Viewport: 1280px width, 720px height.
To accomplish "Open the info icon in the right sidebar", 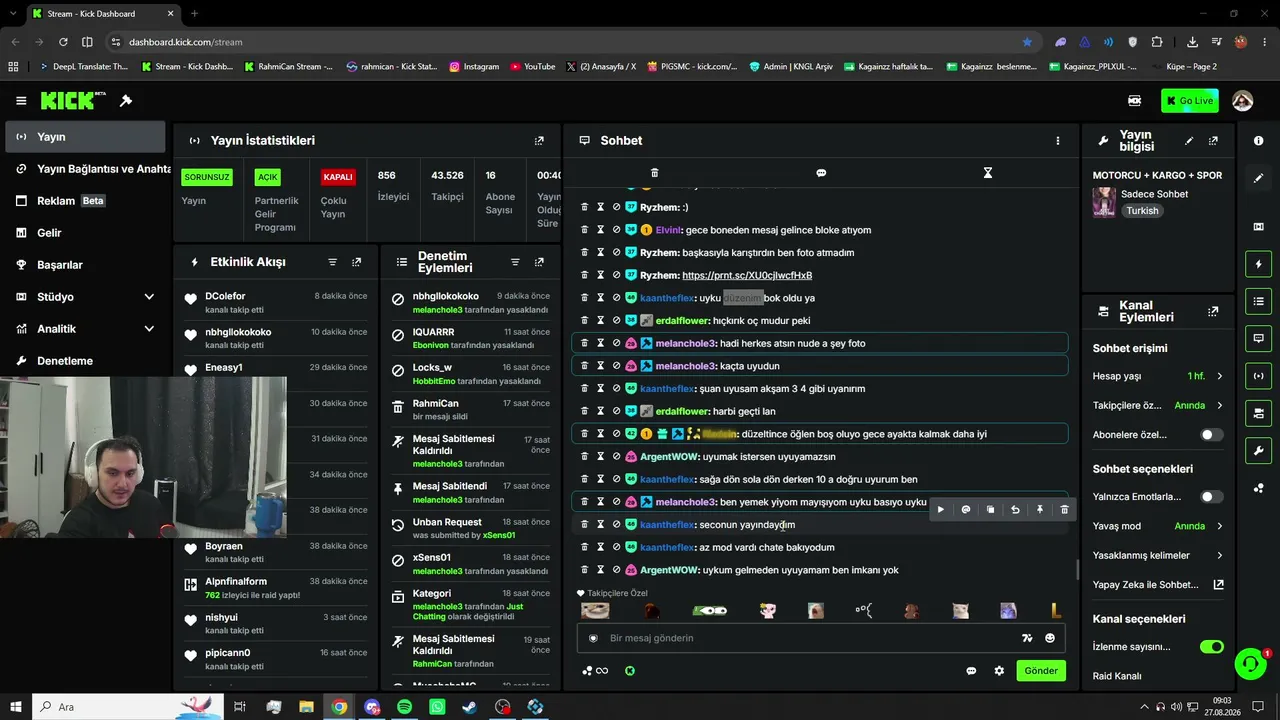I will (x=1258, y=141).
